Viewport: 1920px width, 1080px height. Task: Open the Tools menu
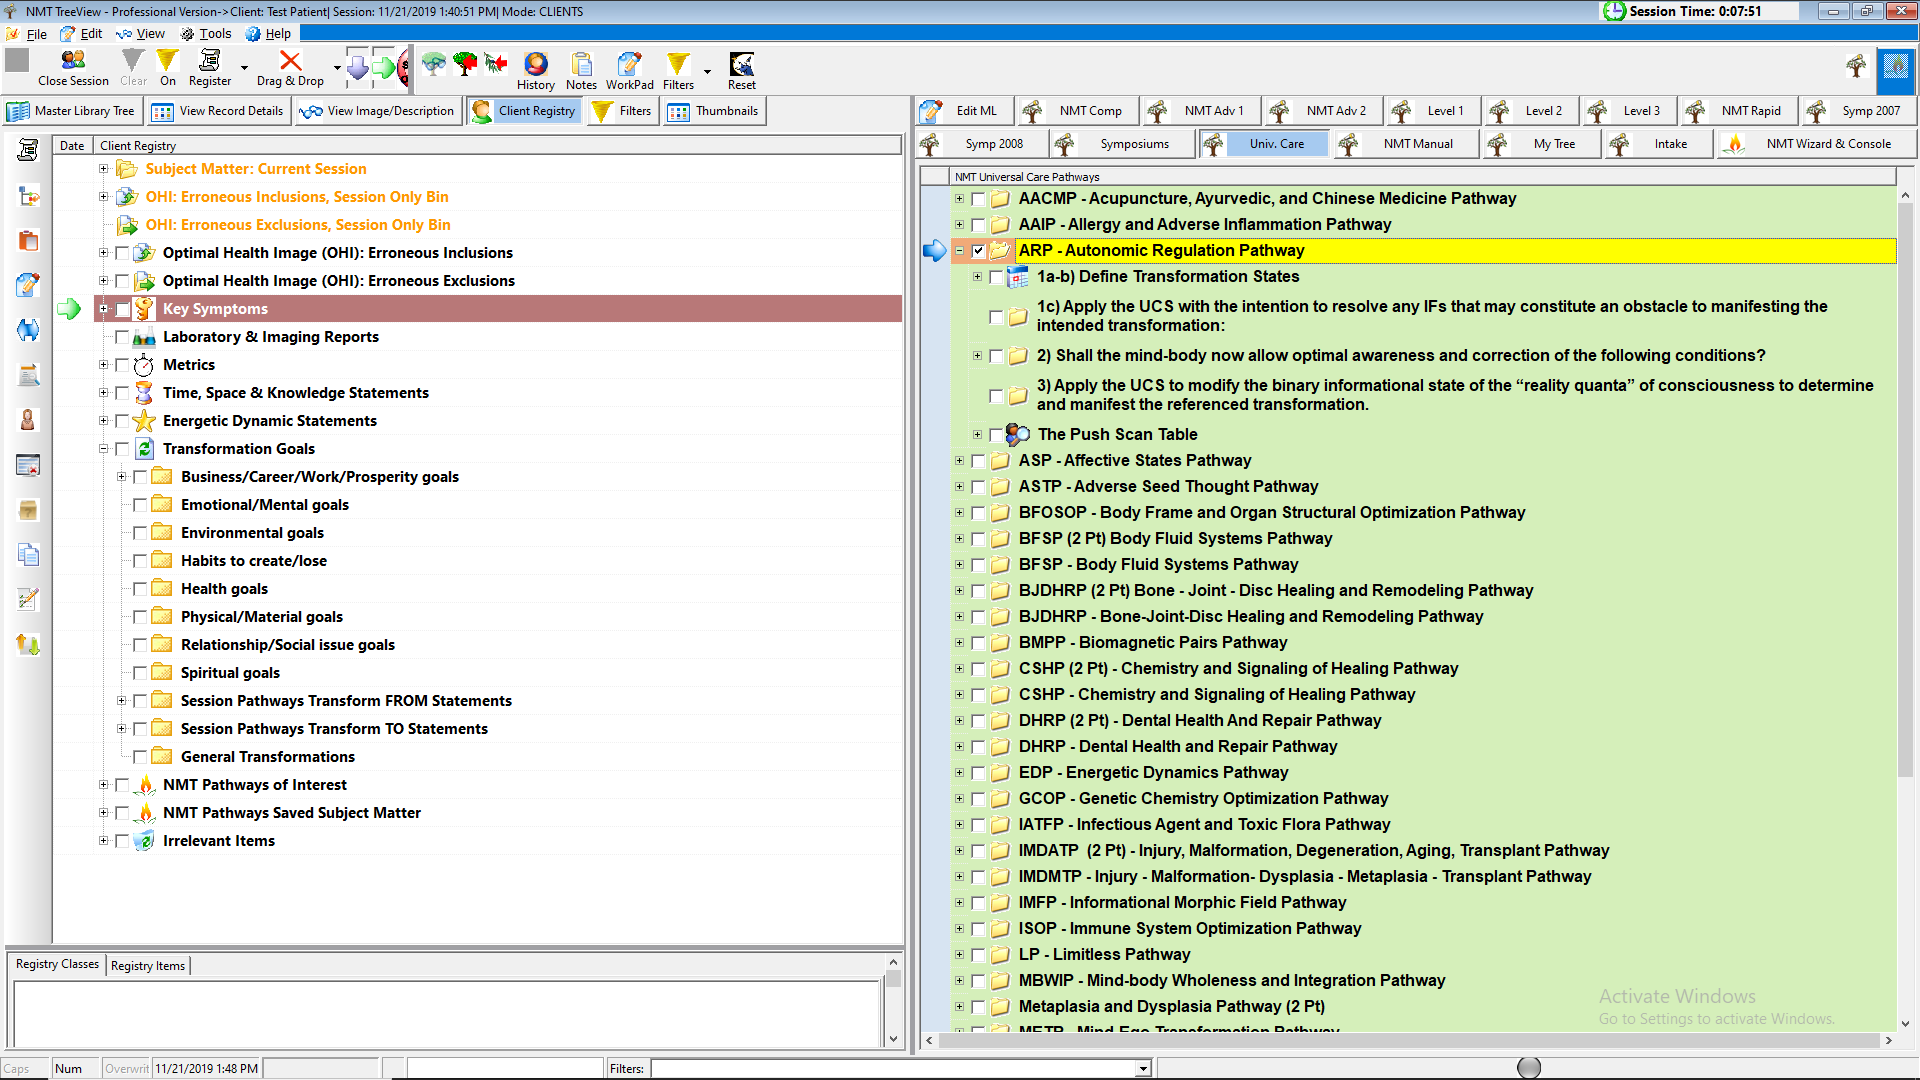pos(214,33)
